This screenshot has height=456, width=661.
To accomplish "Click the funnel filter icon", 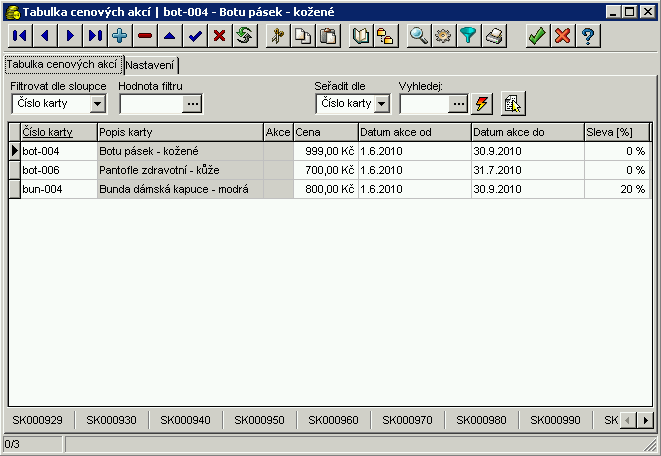I will coord(468,36).
